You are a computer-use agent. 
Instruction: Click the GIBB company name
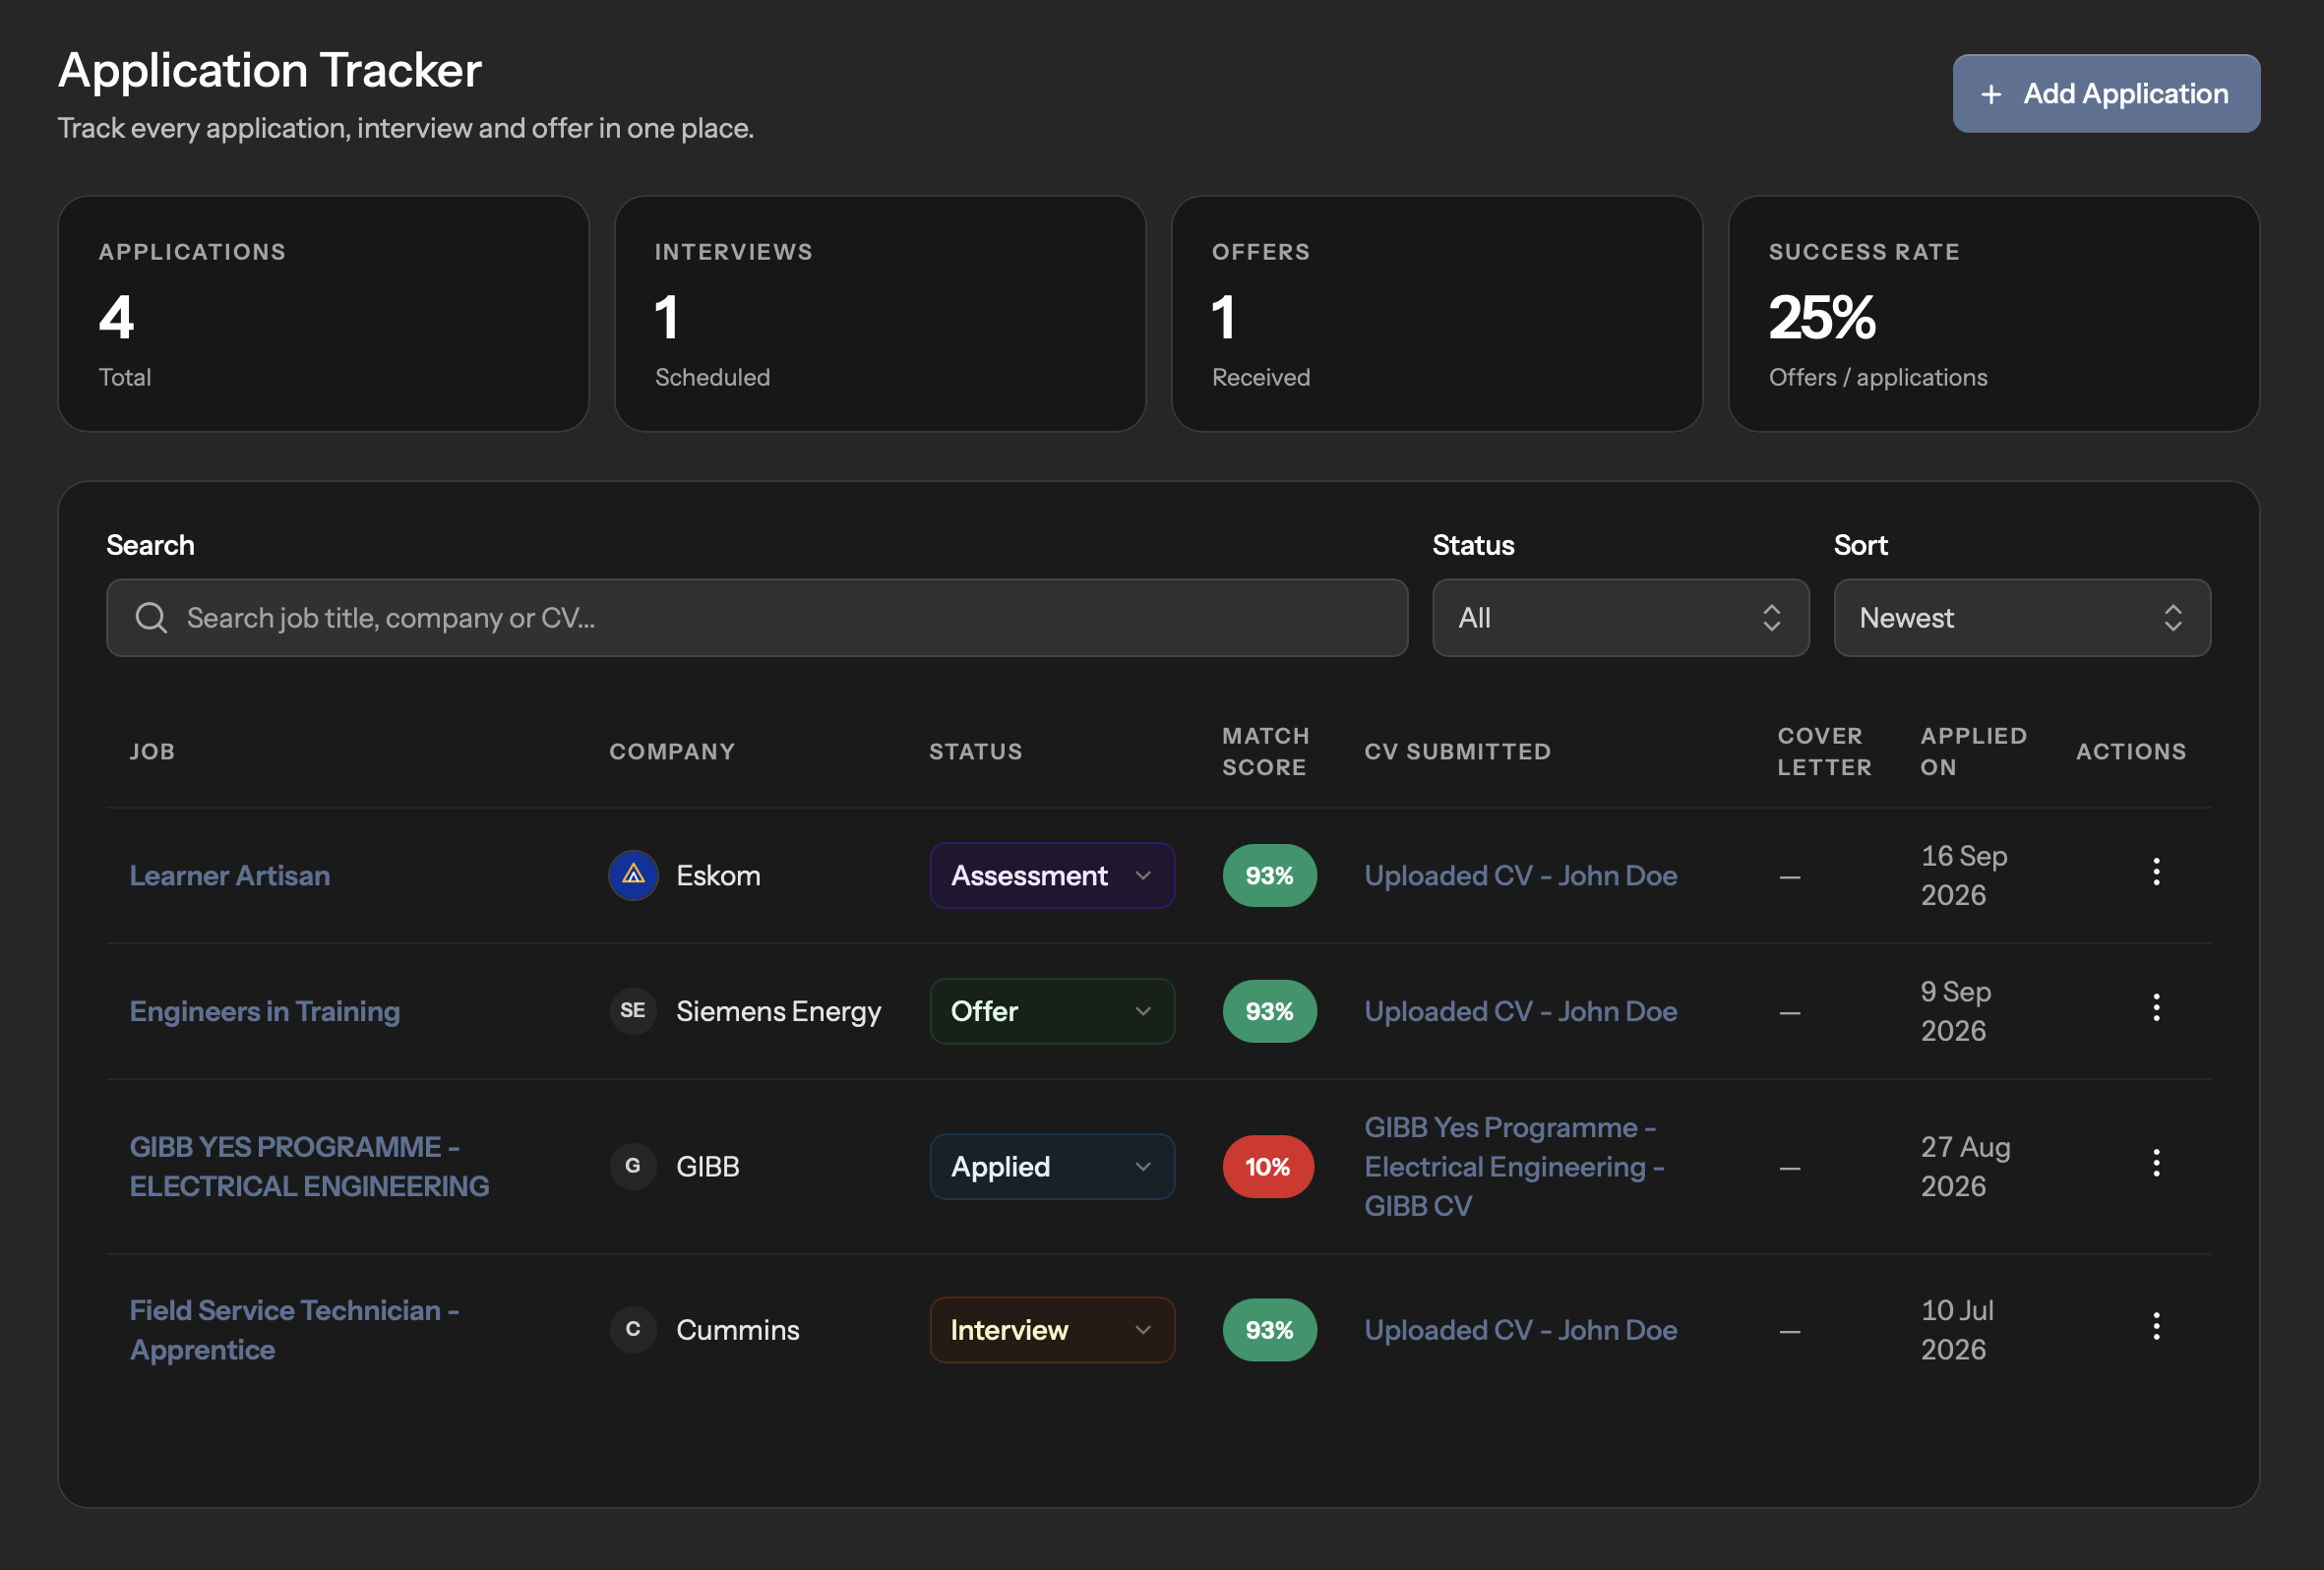point(708,1166)
